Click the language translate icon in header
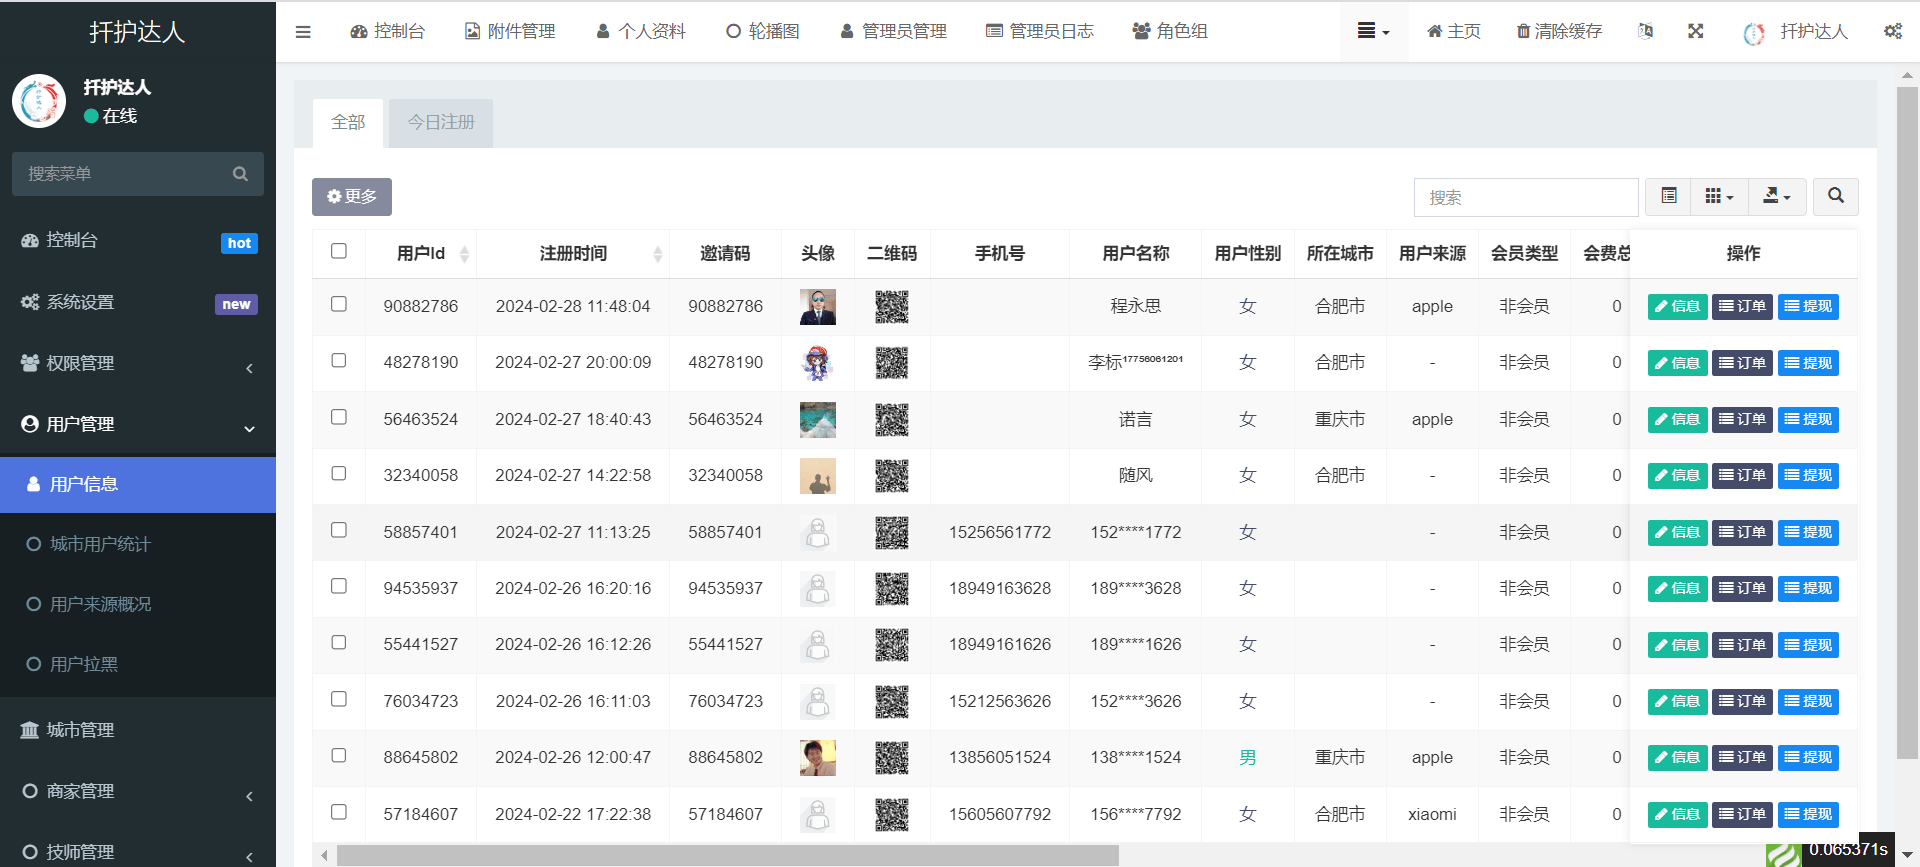Screen dimensions: 1920x867 pos(1645,31)
